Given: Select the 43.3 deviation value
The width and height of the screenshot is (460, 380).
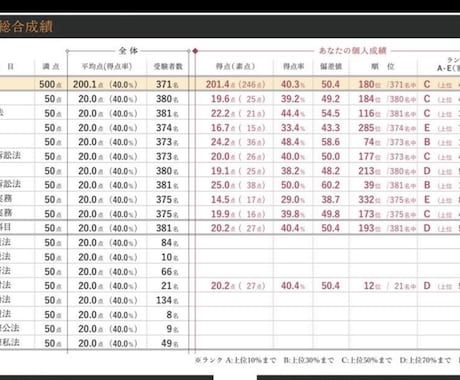Looking at the screenshot, I should [331, 128].
